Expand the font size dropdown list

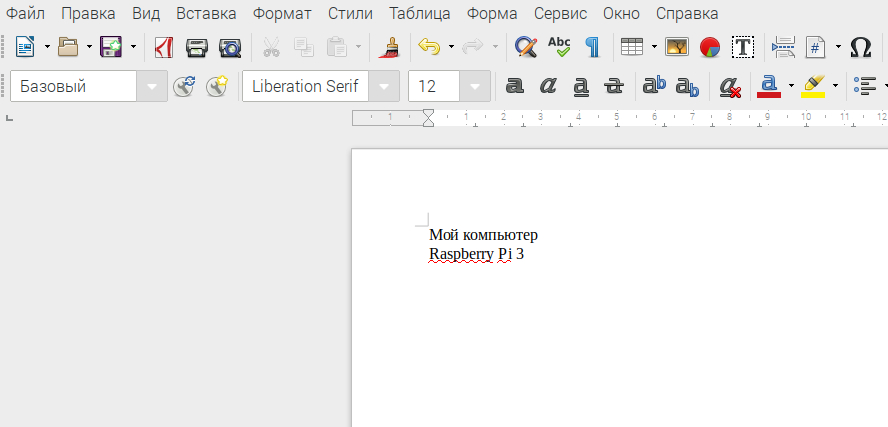click(x=475, y=86)
